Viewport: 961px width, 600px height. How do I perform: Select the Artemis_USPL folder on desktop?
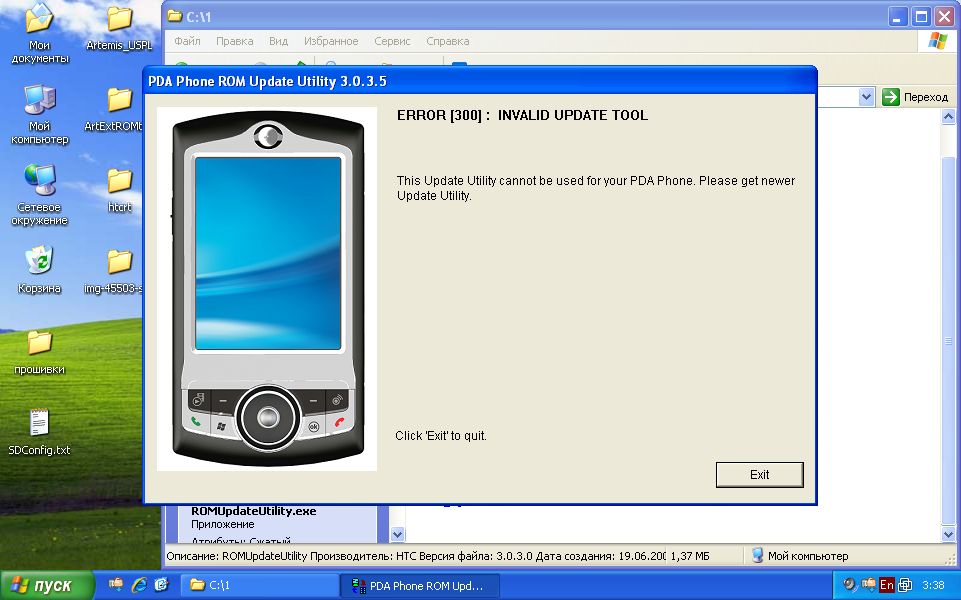point(120,28)
